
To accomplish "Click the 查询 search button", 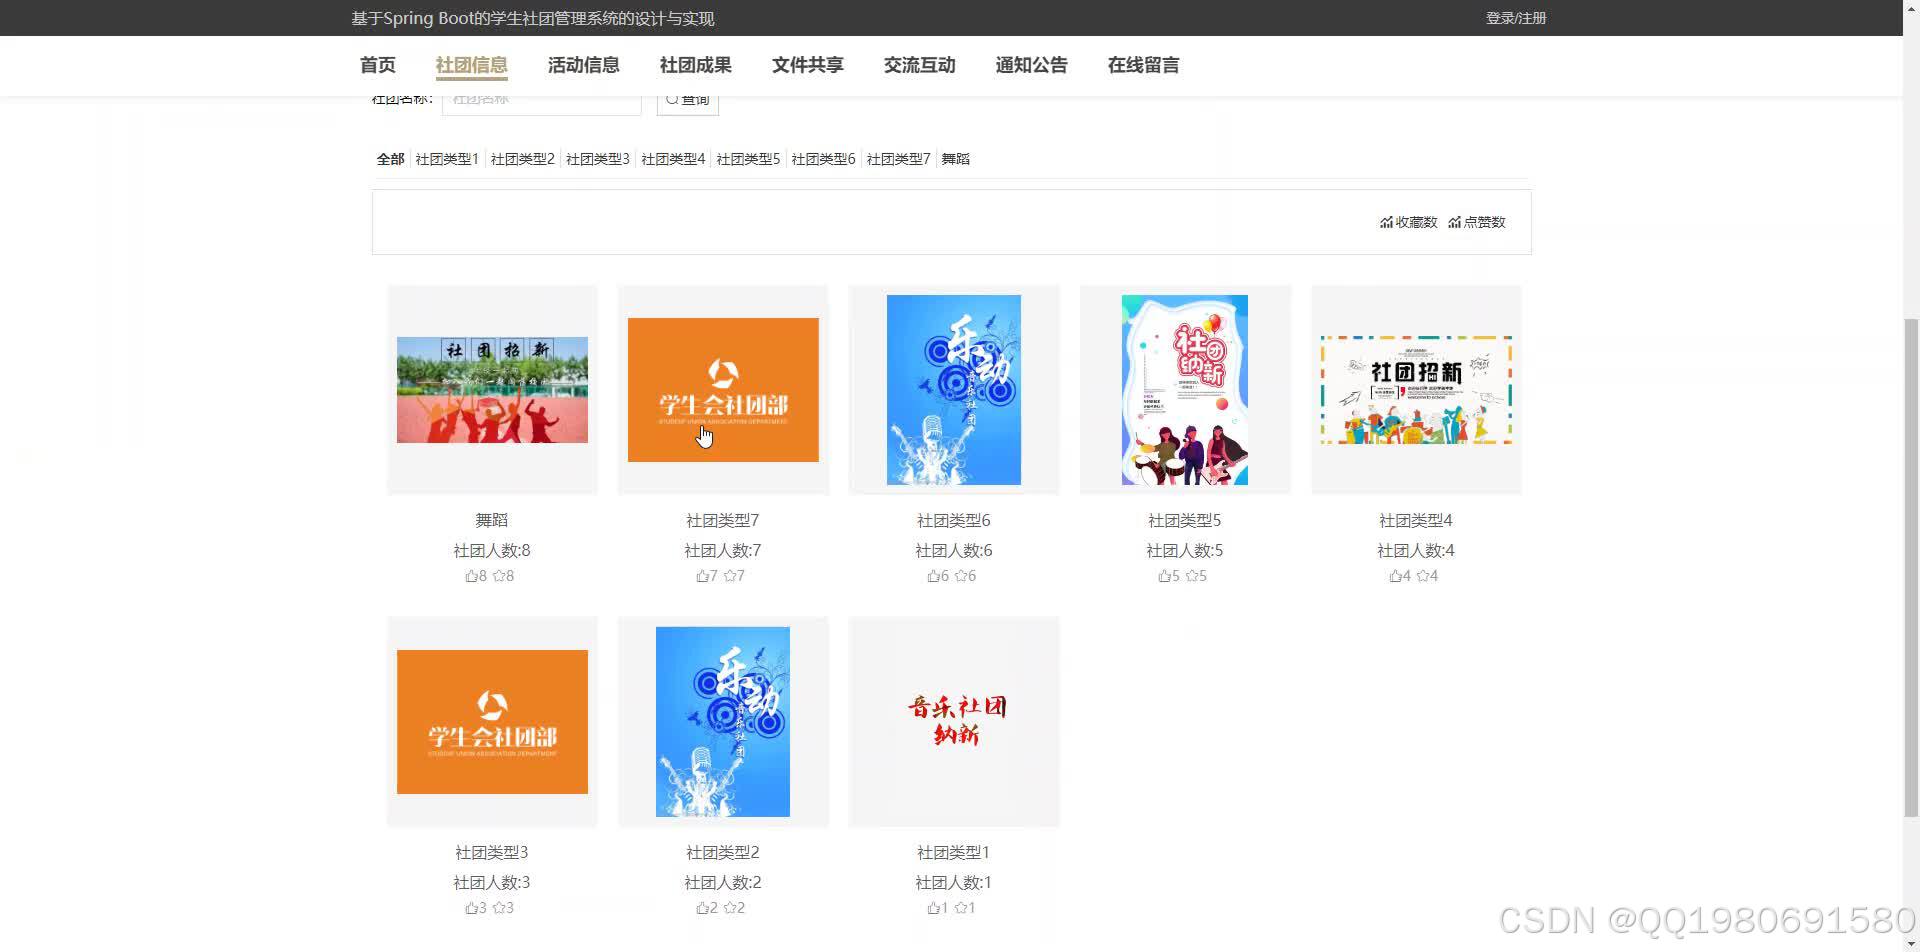I will (687, 98).
